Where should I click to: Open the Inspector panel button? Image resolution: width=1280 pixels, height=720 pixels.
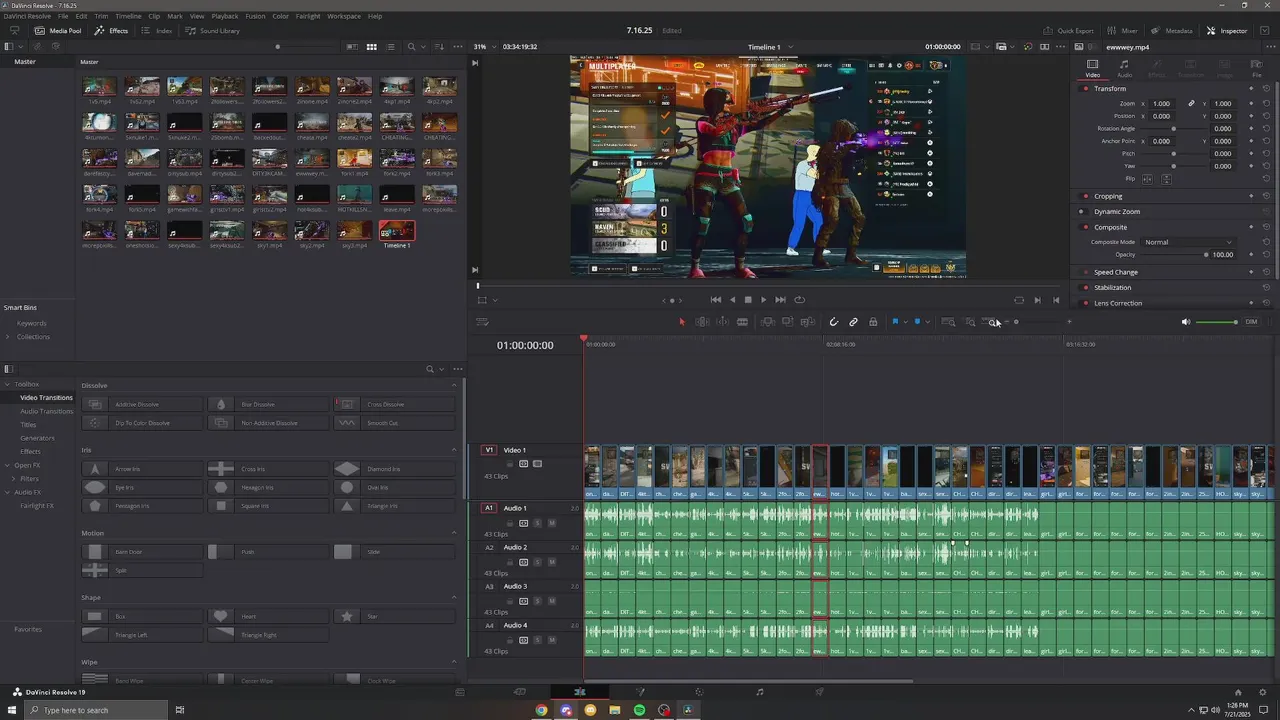tap(1227, 31)
